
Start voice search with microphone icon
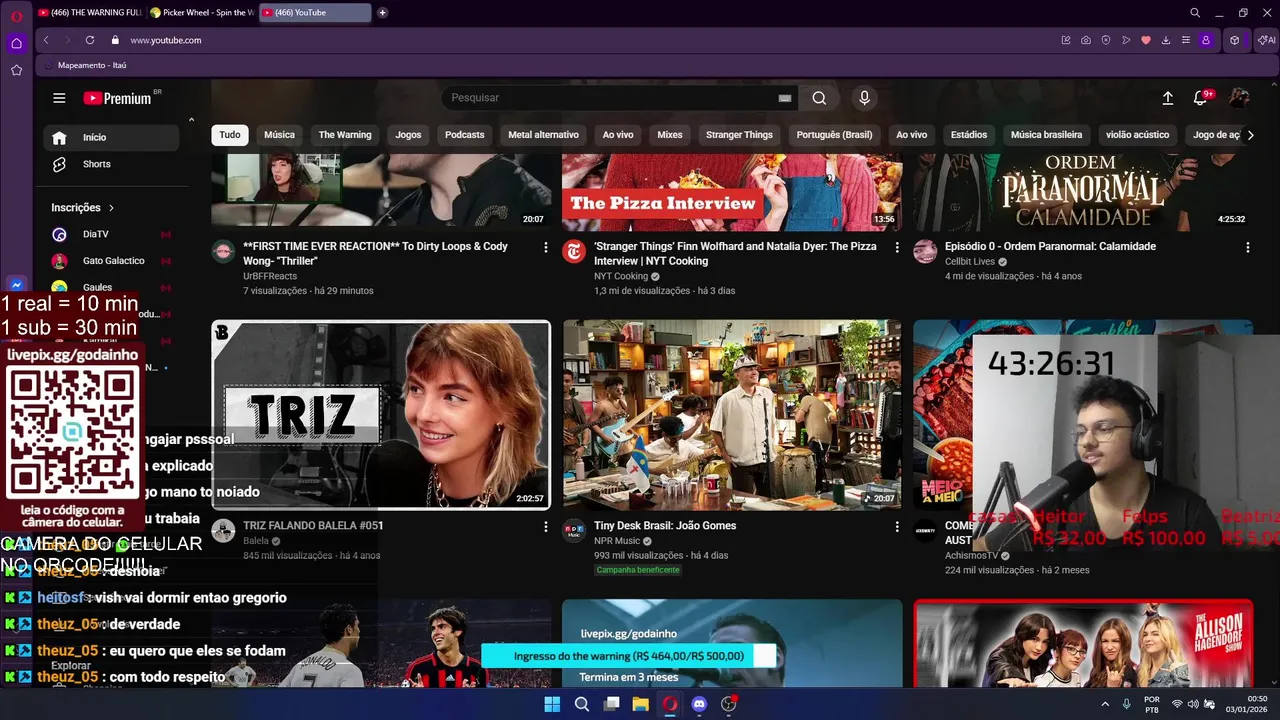tap(864, 98)
